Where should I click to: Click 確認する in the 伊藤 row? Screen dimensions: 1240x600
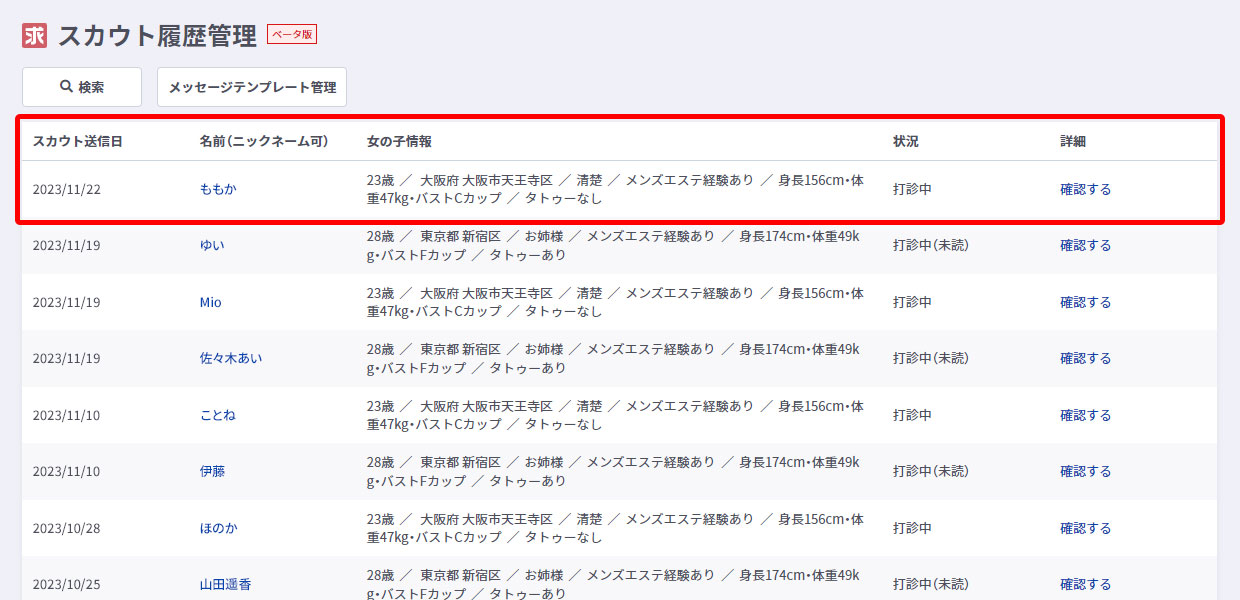click(1085, 471)
